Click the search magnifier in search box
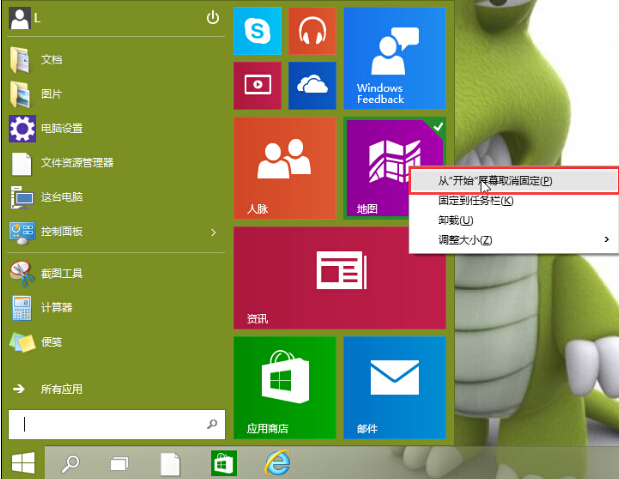 click(212, 424)
